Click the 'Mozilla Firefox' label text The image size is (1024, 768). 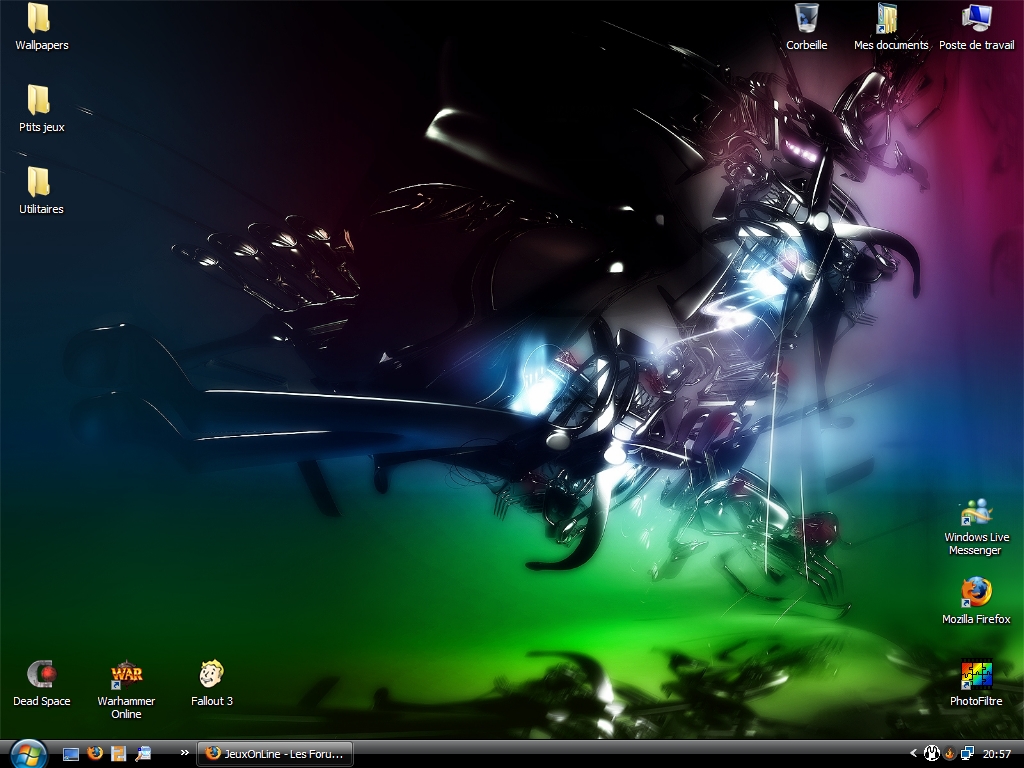point(976,619)
